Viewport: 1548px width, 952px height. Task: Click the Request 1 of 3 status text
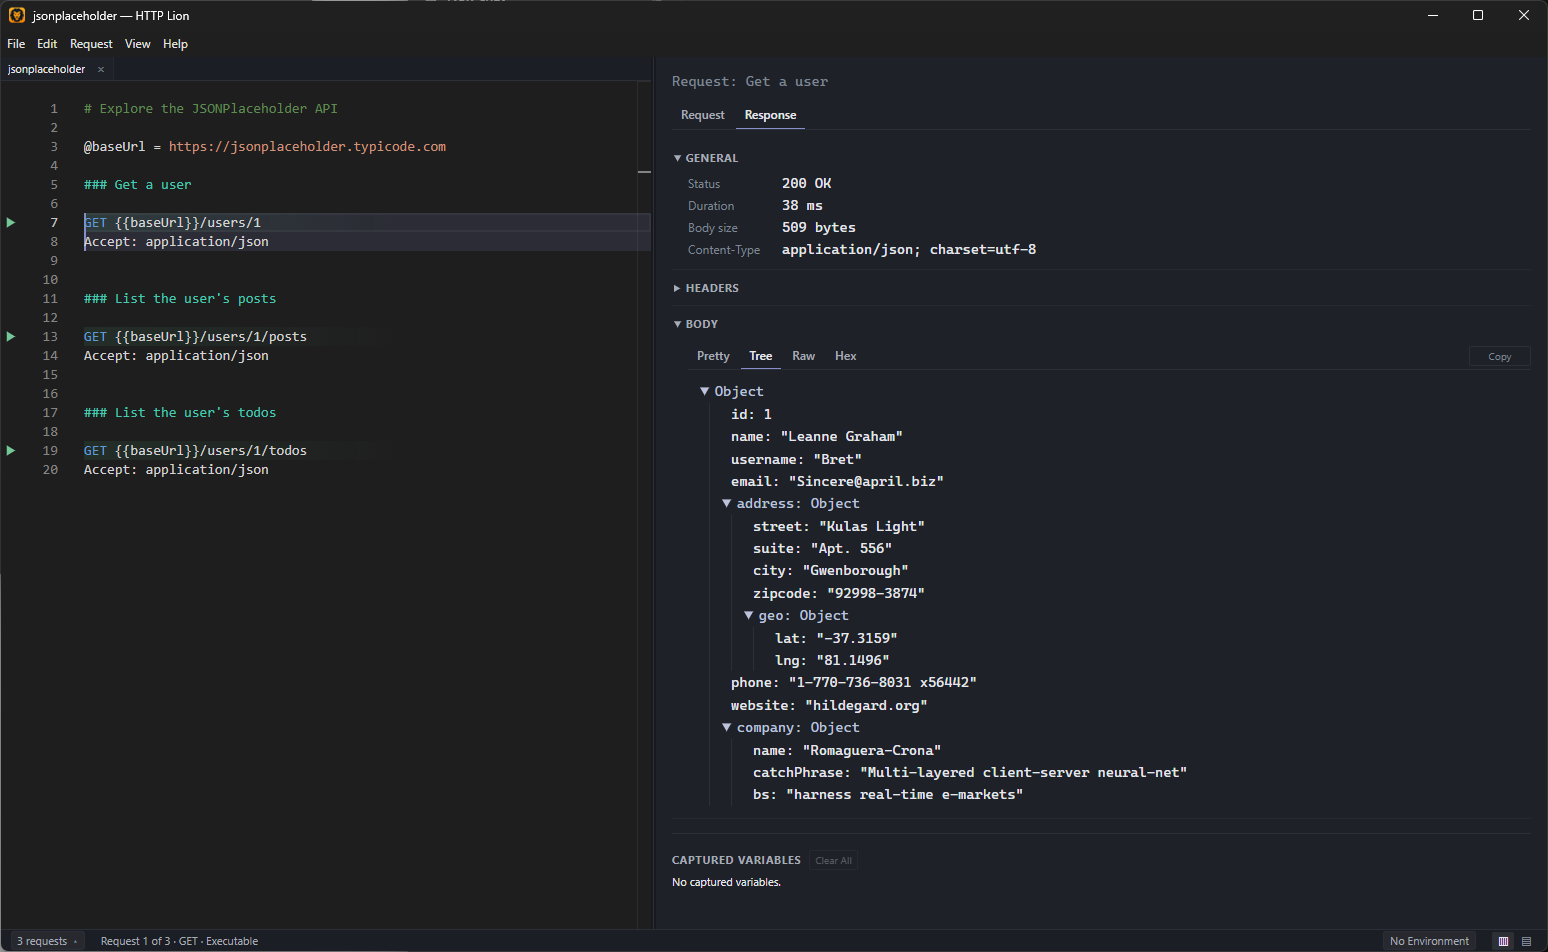tap(179, 941)
